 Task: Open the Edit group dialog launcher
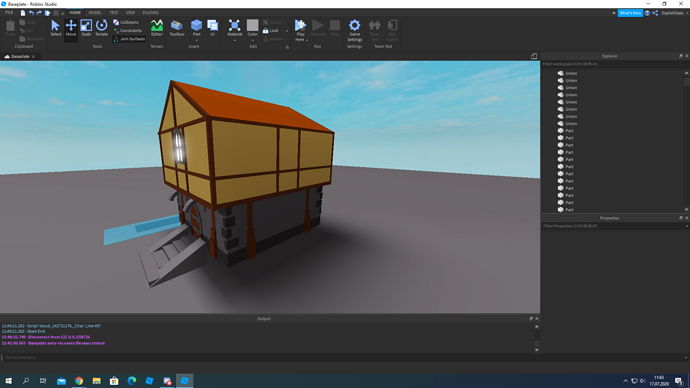point(287,47)
